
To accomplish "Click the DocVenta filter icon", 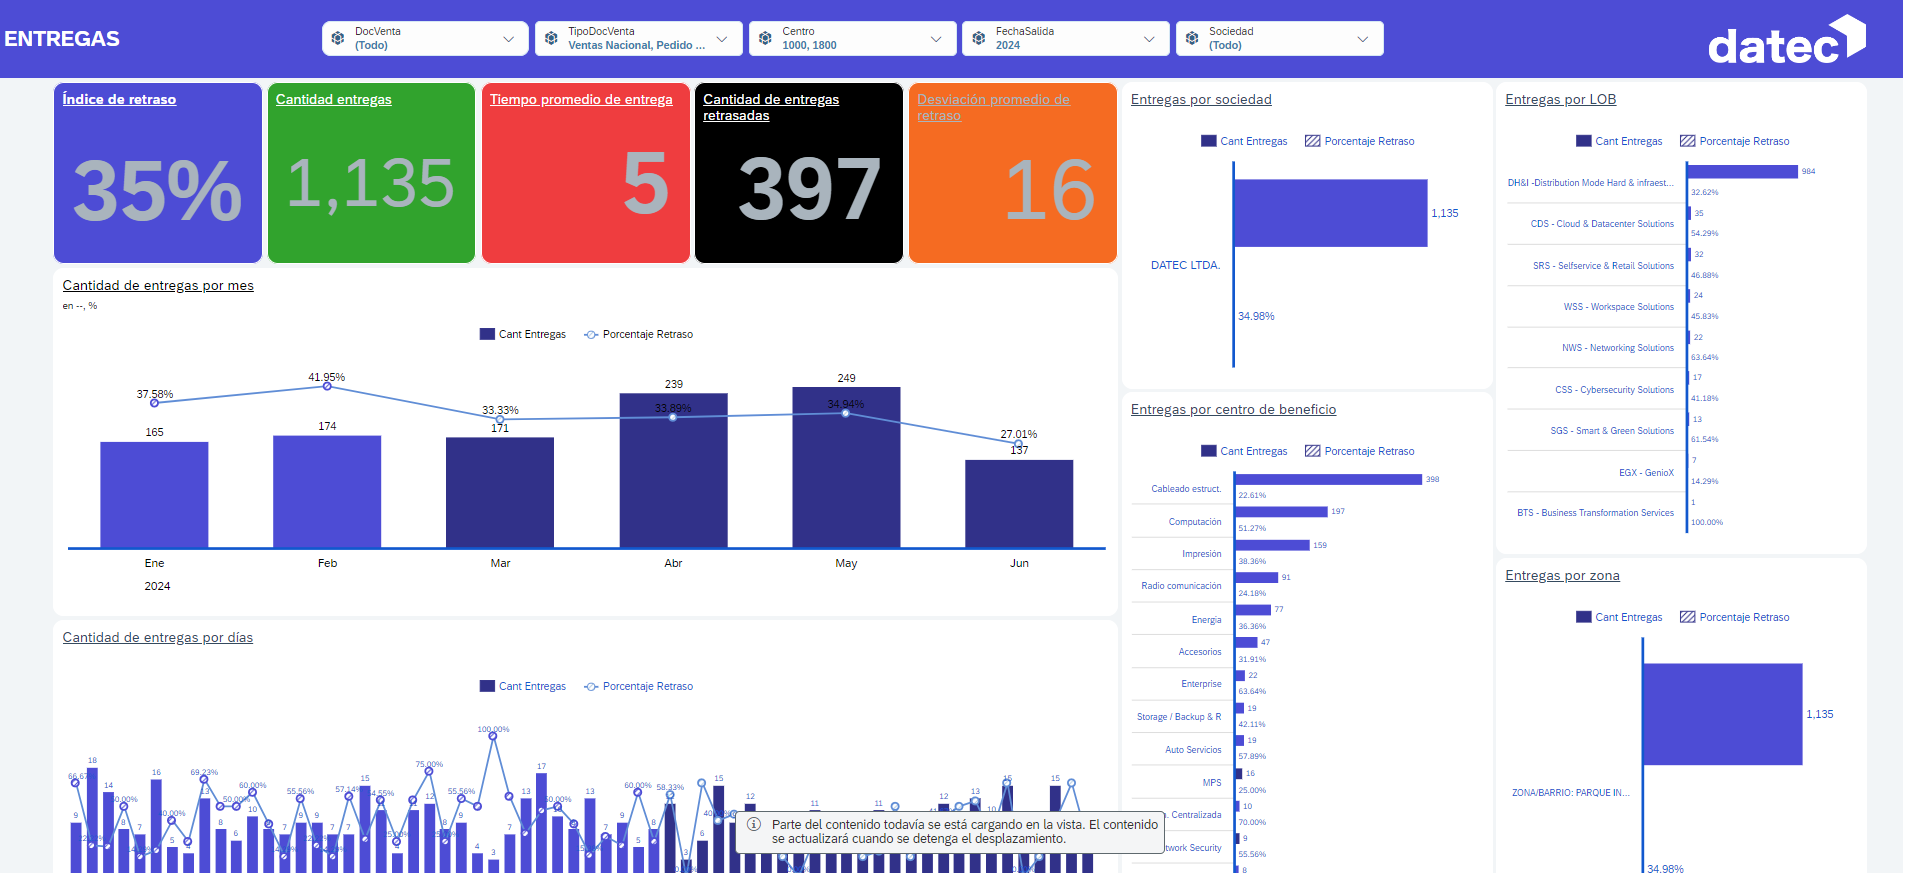I will 338,39.
